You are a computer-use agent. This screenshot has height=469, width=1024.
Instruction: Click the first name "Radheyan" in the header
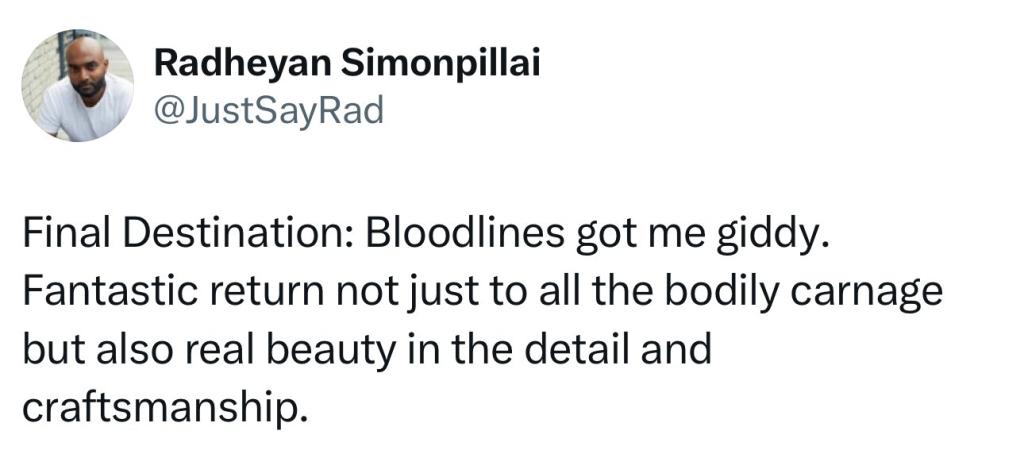click(x=242, y=65)
